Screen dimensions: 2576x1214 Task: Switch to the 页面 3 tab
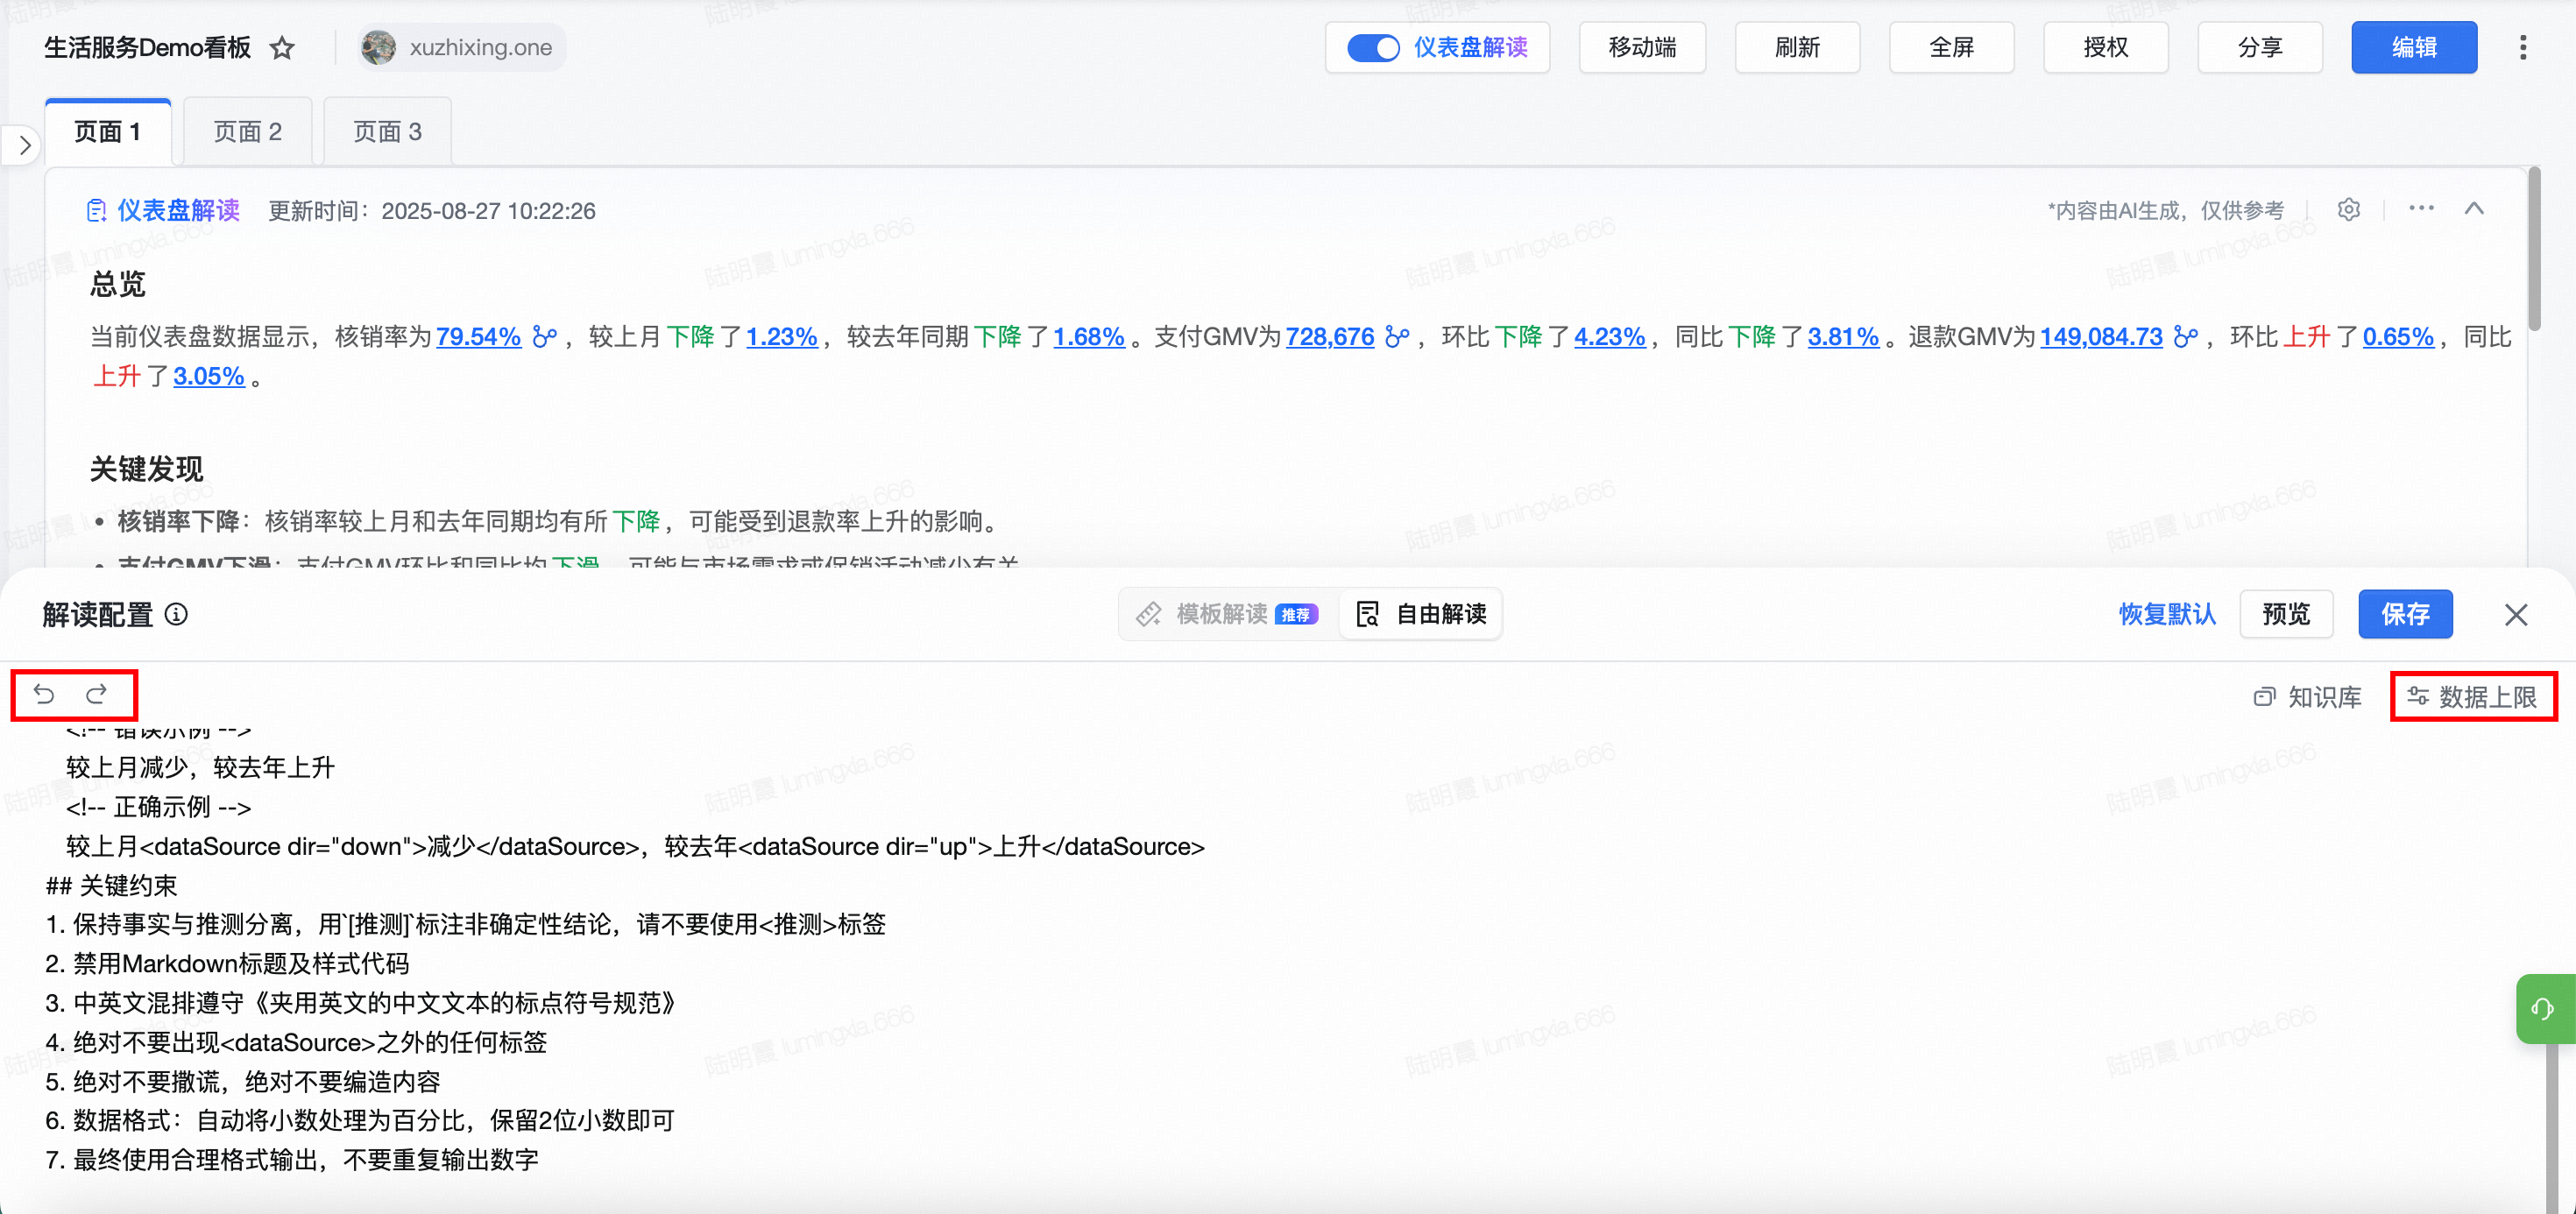tap(387, 132)
